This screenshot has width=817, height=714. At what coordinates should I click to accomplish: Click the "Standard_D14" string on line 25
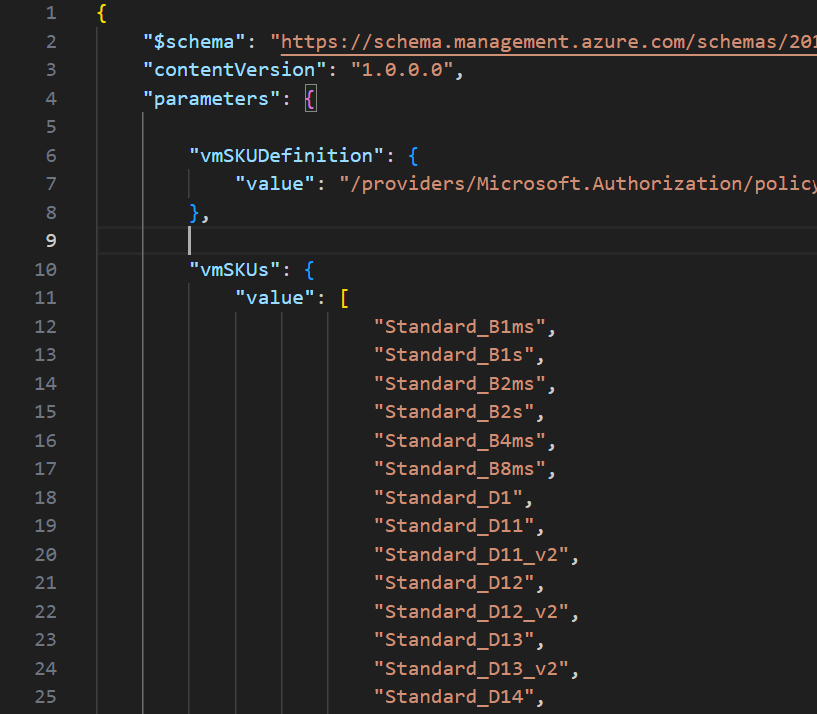click(455, 697)
